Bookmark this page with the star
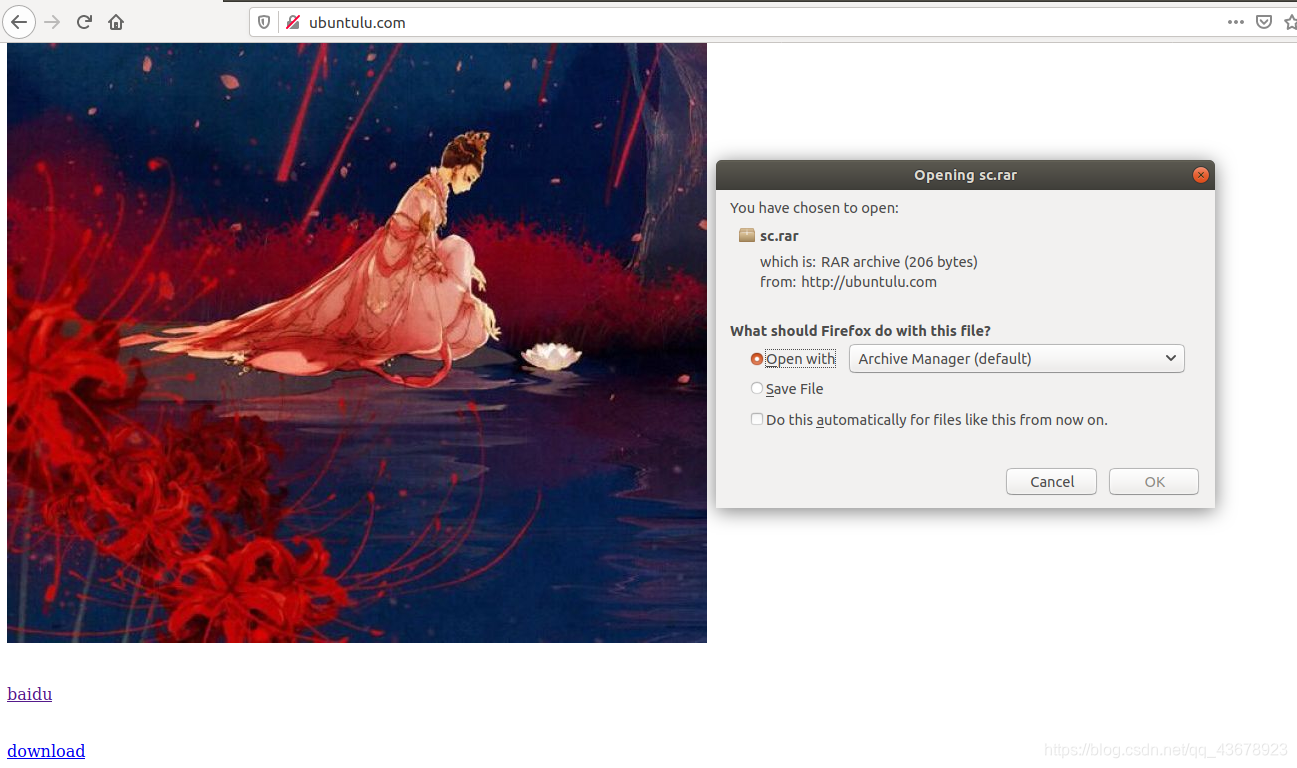The width and height of the screenshot is (1297, 768). (x=1290, y=22)
